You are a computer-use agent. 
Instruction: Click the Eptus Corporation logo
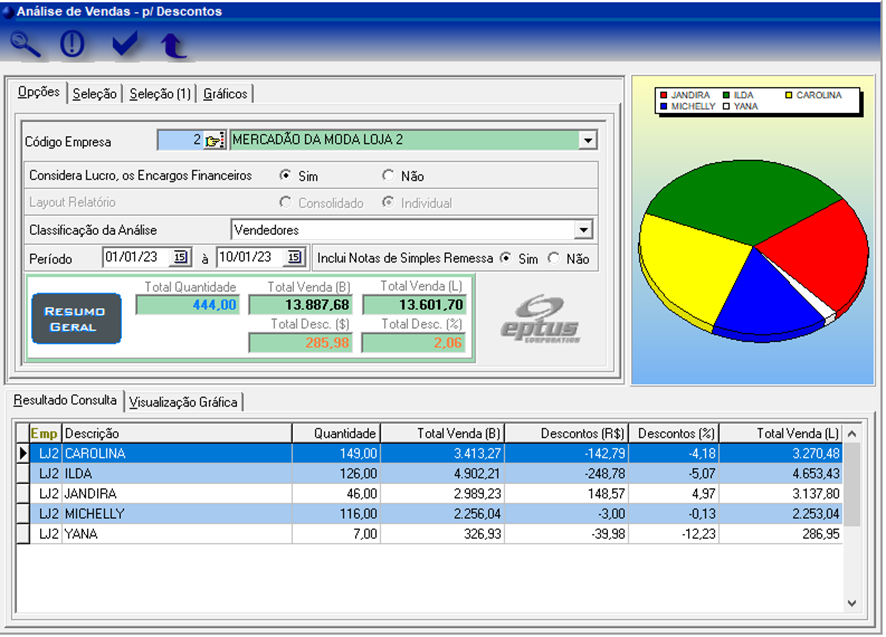(540, 319)
